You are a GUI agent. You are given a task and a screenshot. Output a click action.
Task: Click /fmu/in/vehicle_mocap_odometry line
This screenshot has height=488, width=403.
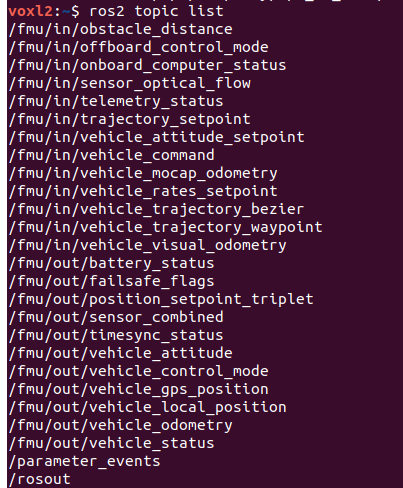143,173
